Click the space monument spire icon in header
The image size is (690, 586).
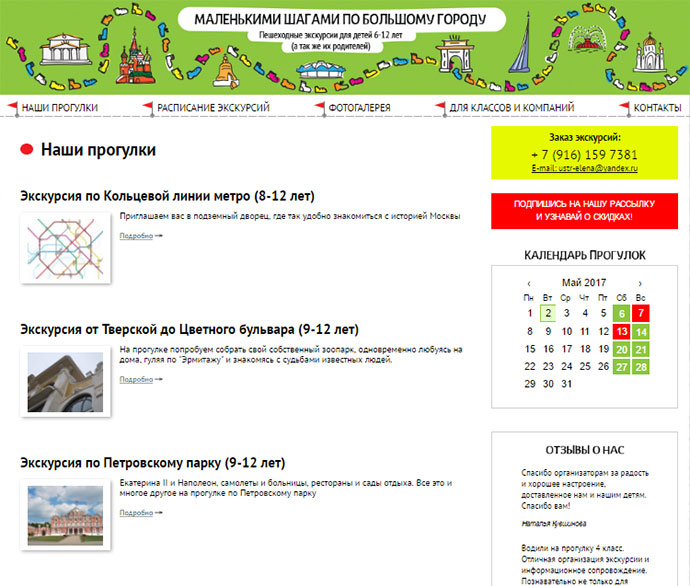click(521, 43)
